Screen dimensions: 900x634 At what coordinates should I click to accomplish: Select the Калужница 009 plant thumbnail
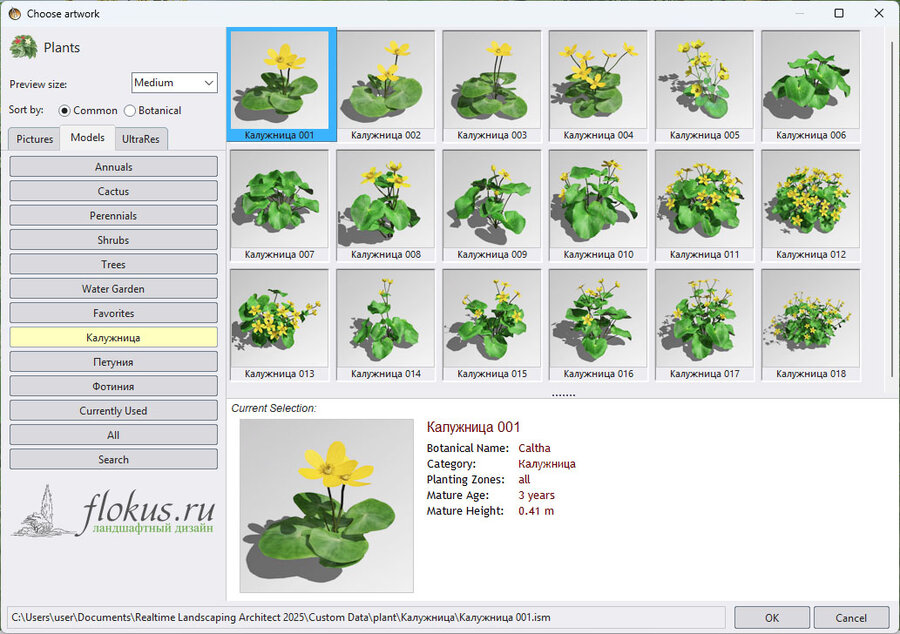point(492,205)
